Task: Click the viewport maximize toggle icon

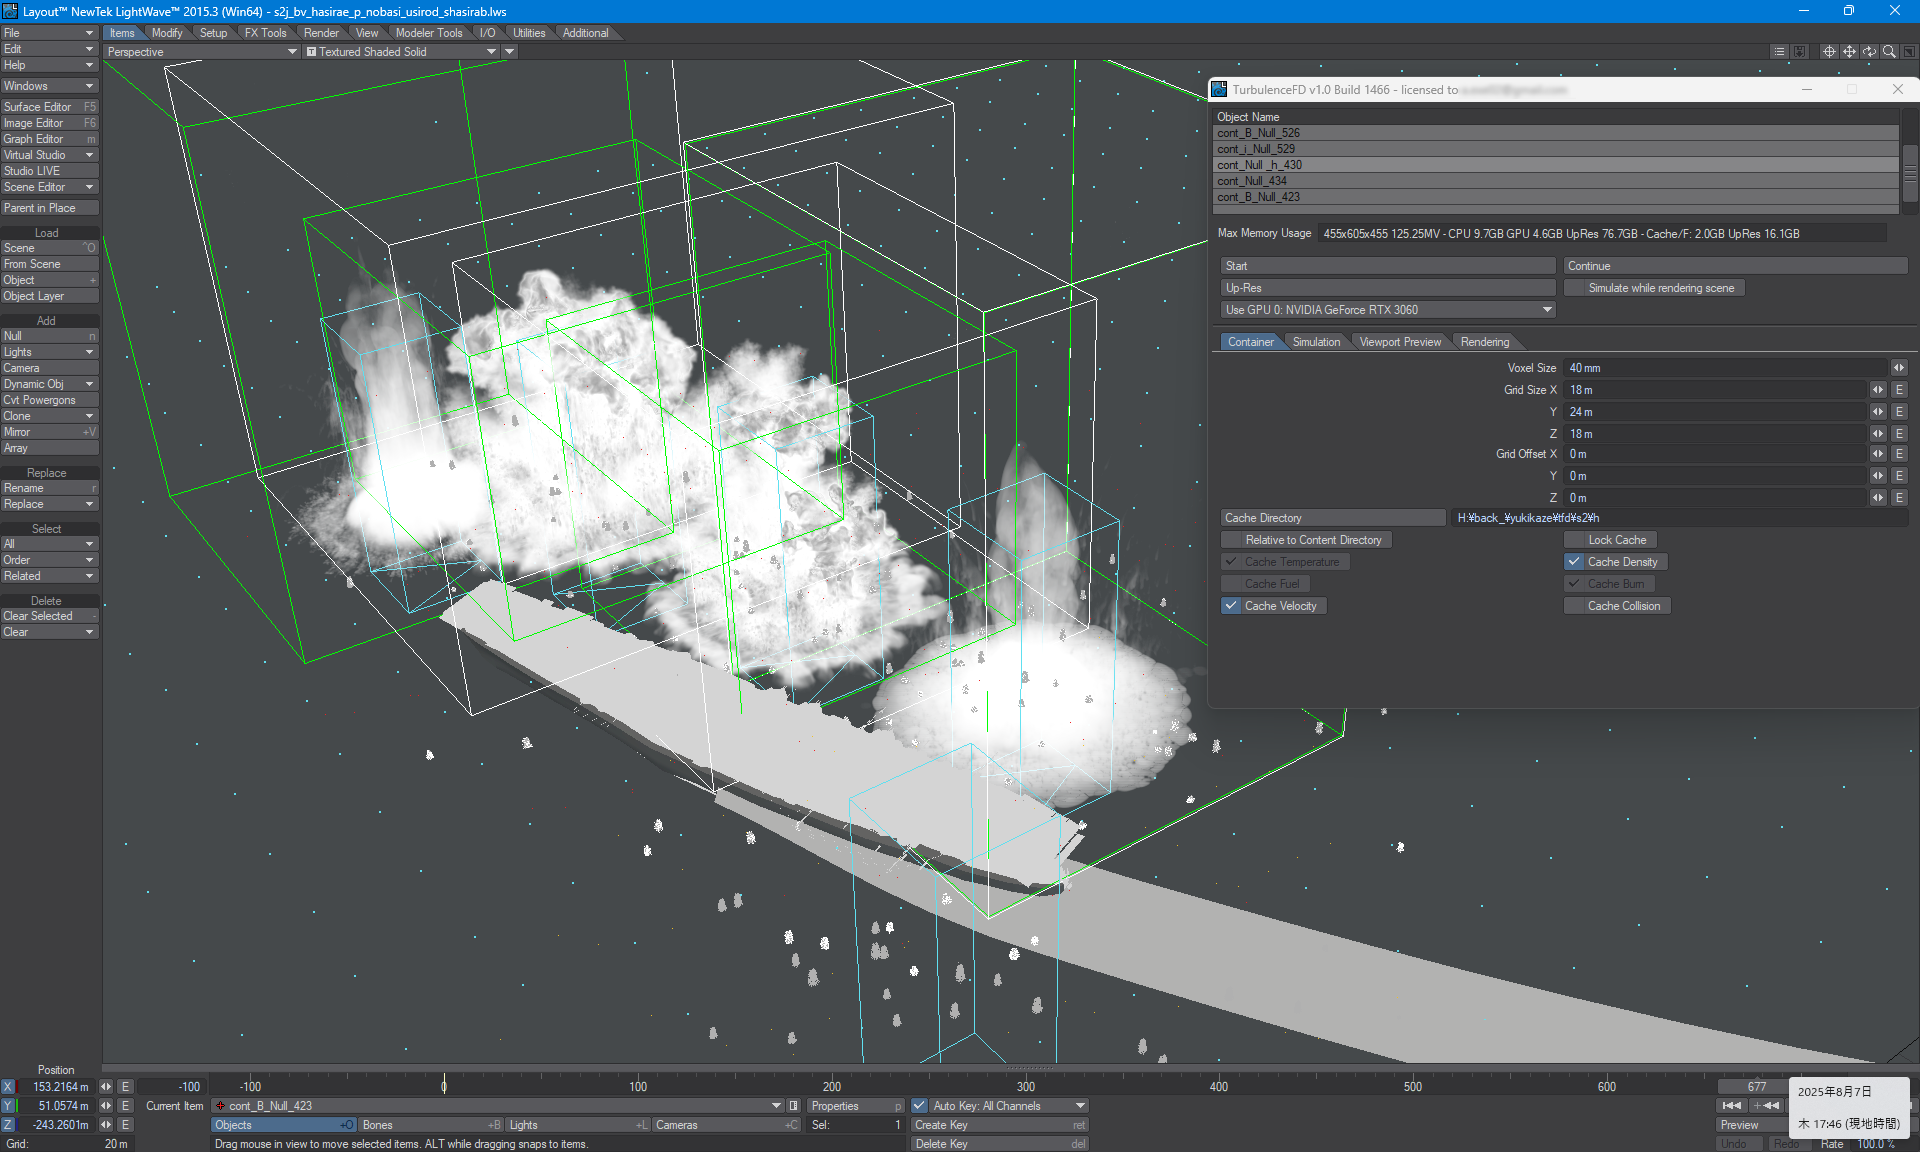Action: [x=1909, y=52]
